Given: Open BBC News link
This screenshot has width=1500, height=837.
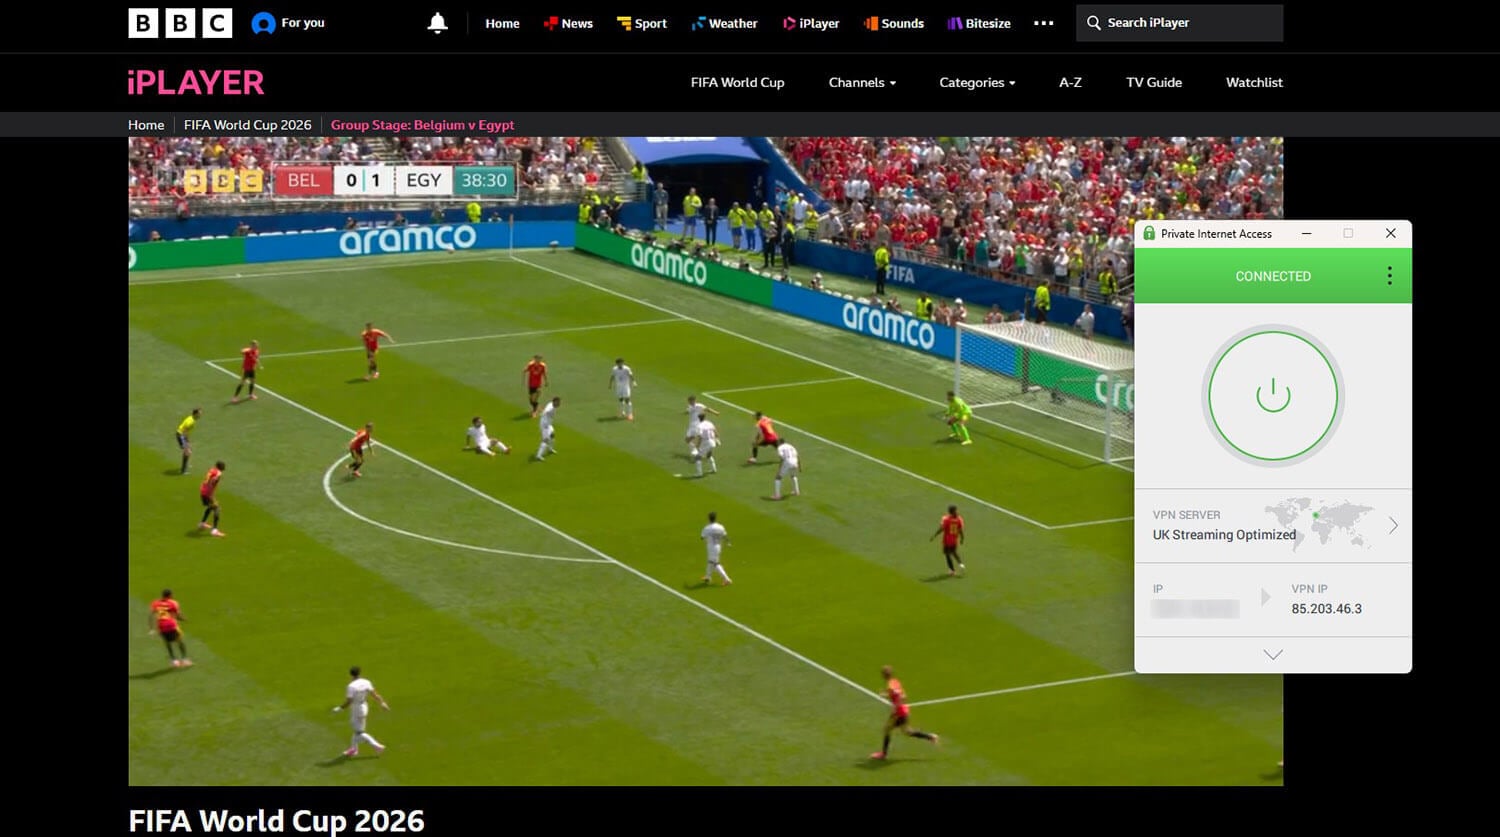Looking at the screenshot, I should tap(568, 23).
